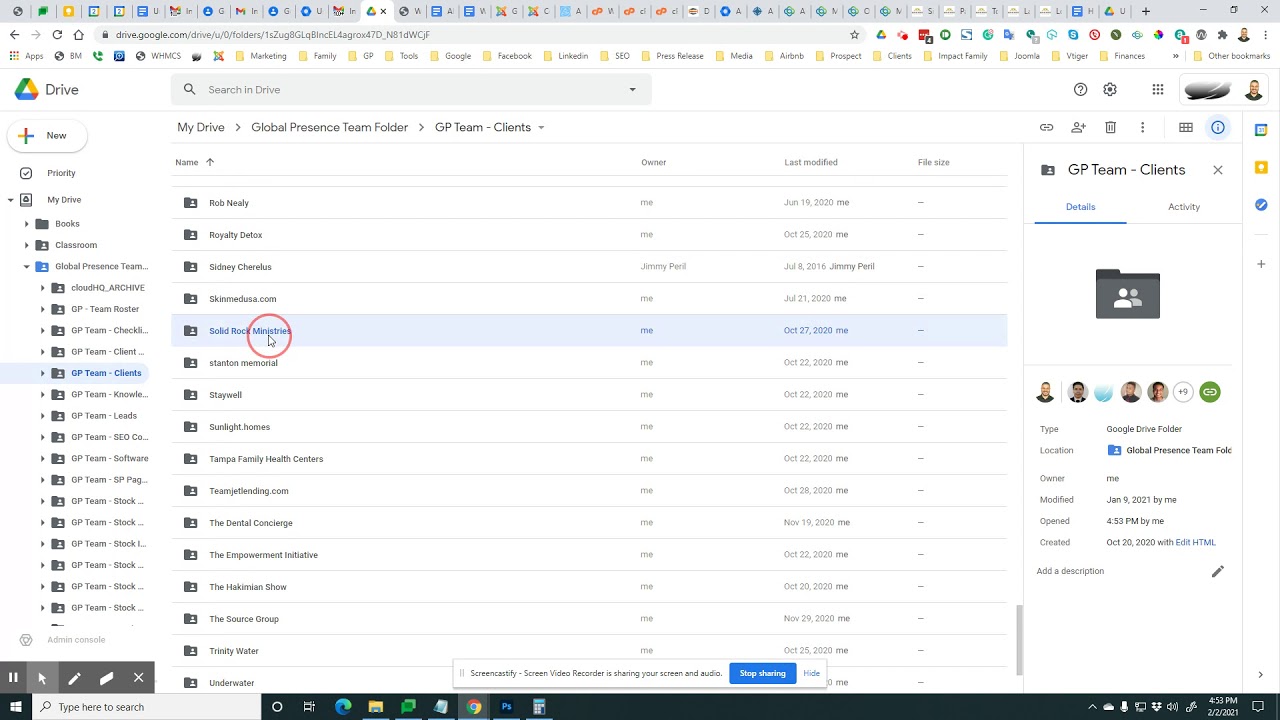Click the Add a description field
1280x720 pixels.
[x=1070, y=571]
